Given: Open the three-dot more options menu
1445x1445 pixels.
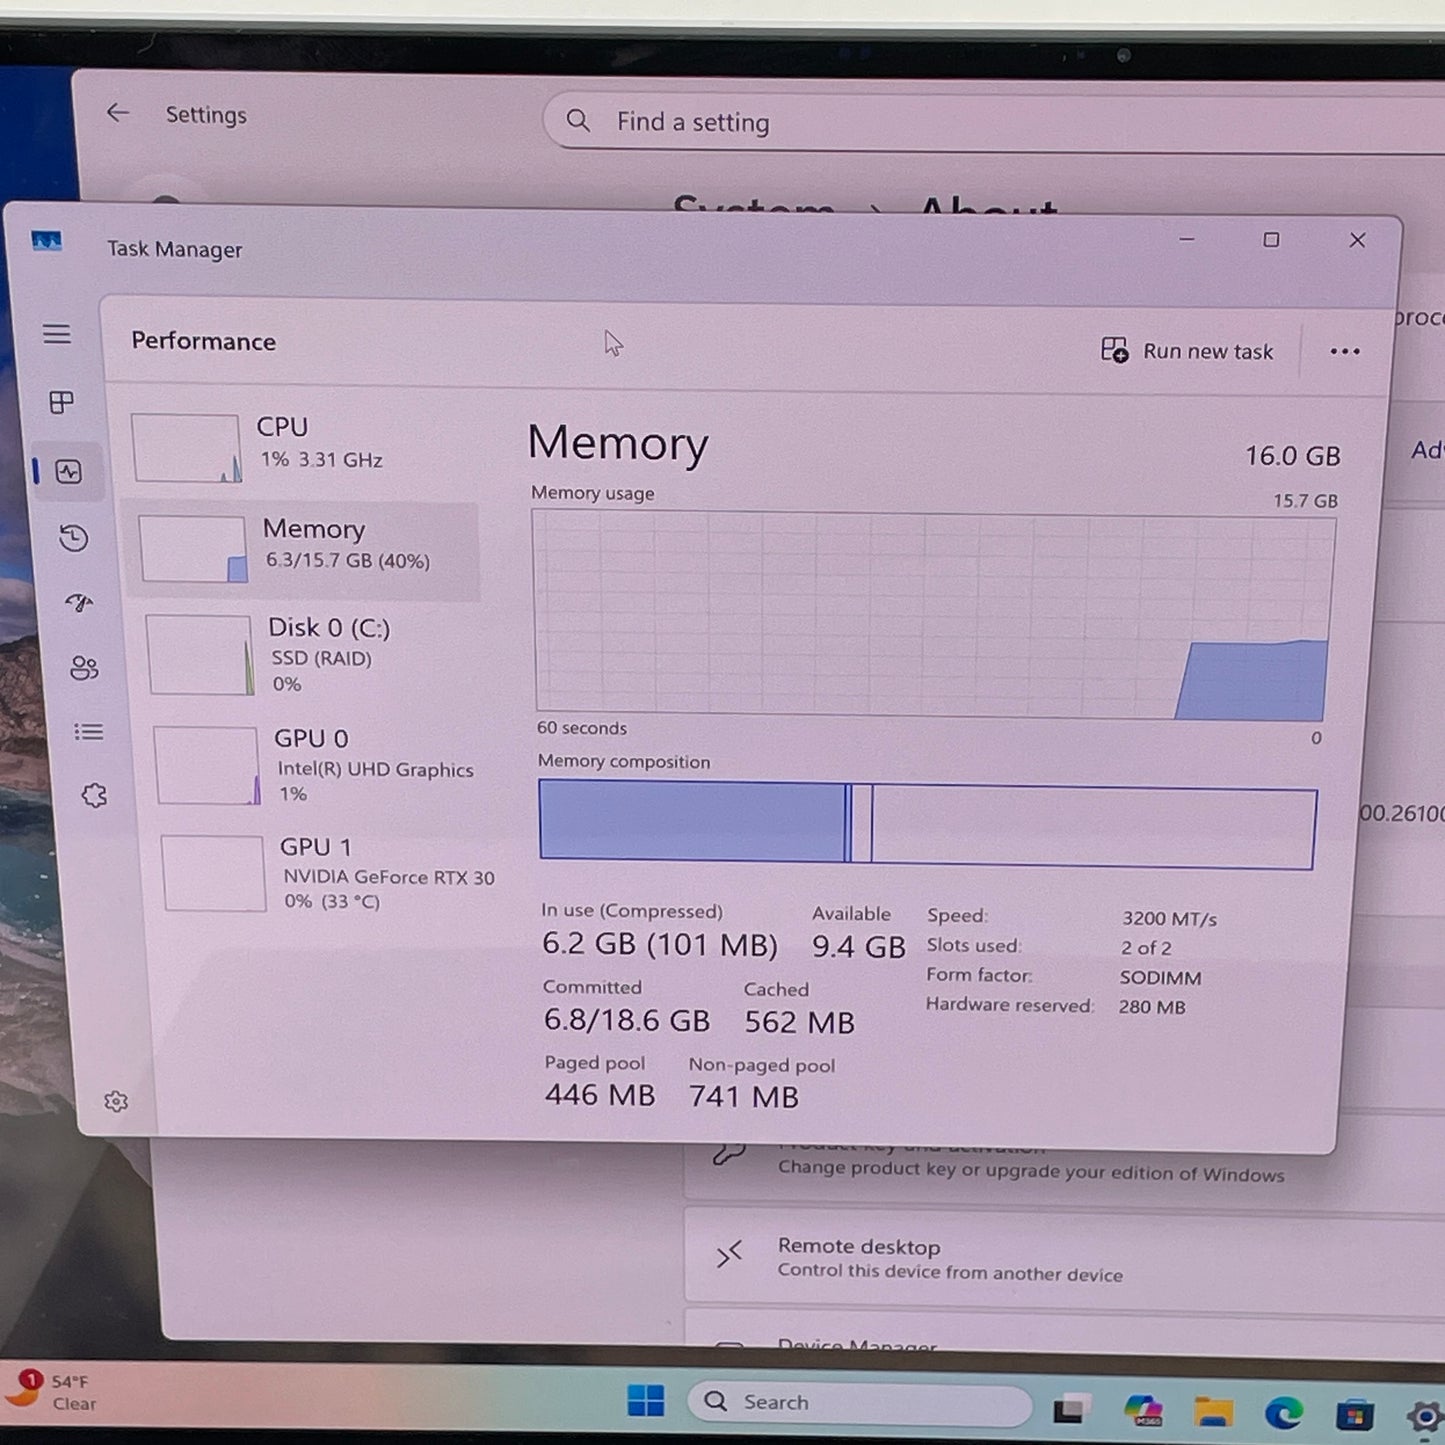Looking at the screenshot, I should coord(1344,351).
